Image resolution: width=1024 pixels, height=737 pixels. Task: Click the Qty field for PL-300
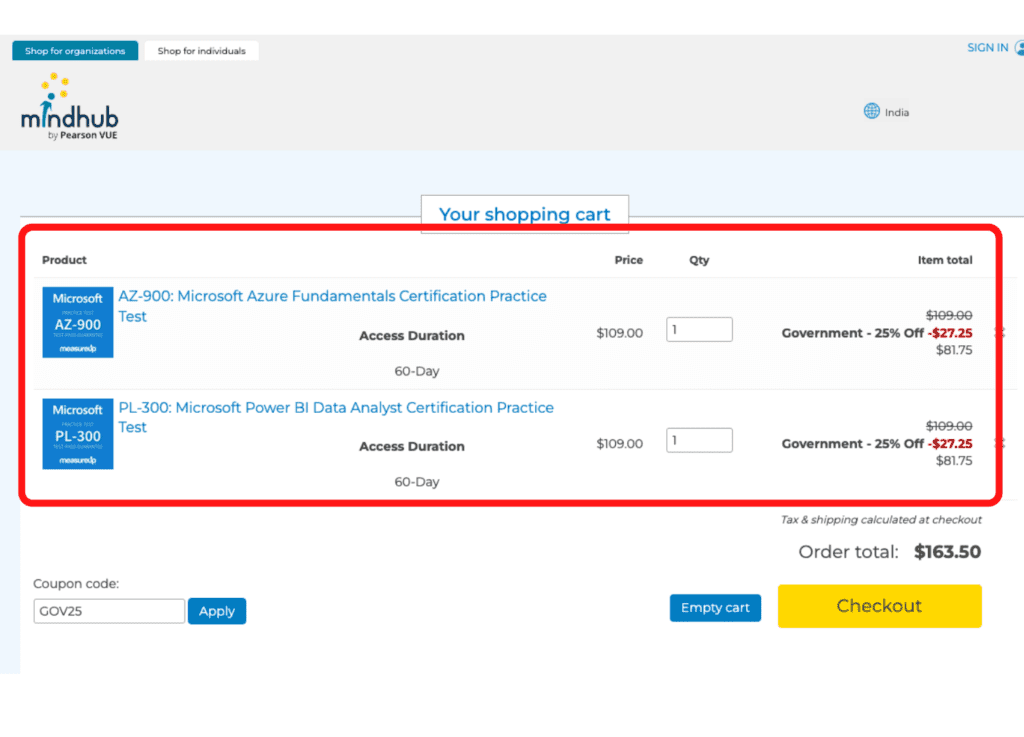[698, 439]
